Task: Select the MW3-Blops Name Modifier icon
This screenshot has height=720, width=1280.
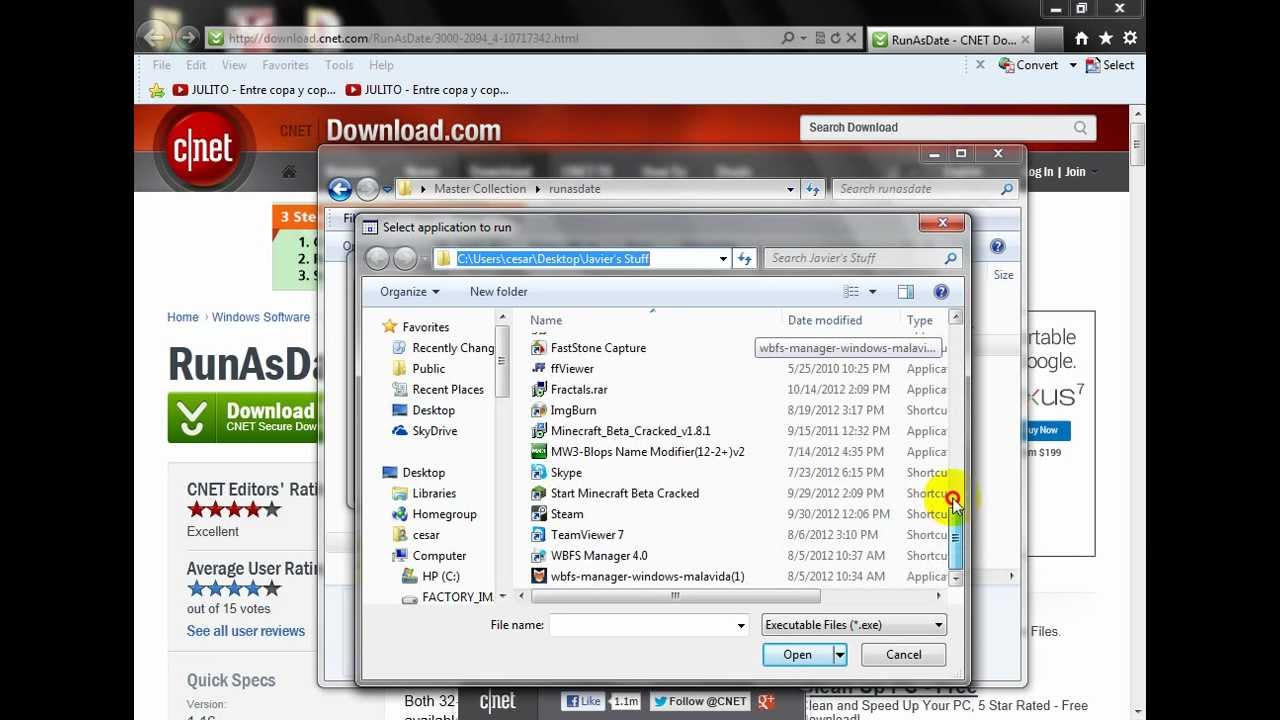Action: 539,452
